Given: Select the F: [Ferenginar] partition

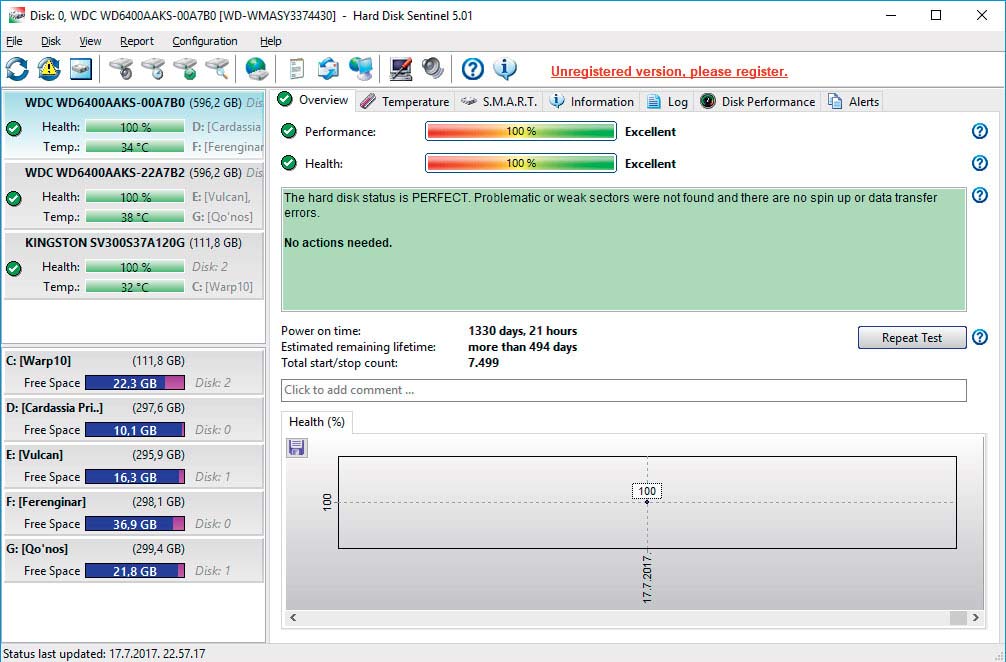Looking at the screenshot, I should [x=133, y=513].
